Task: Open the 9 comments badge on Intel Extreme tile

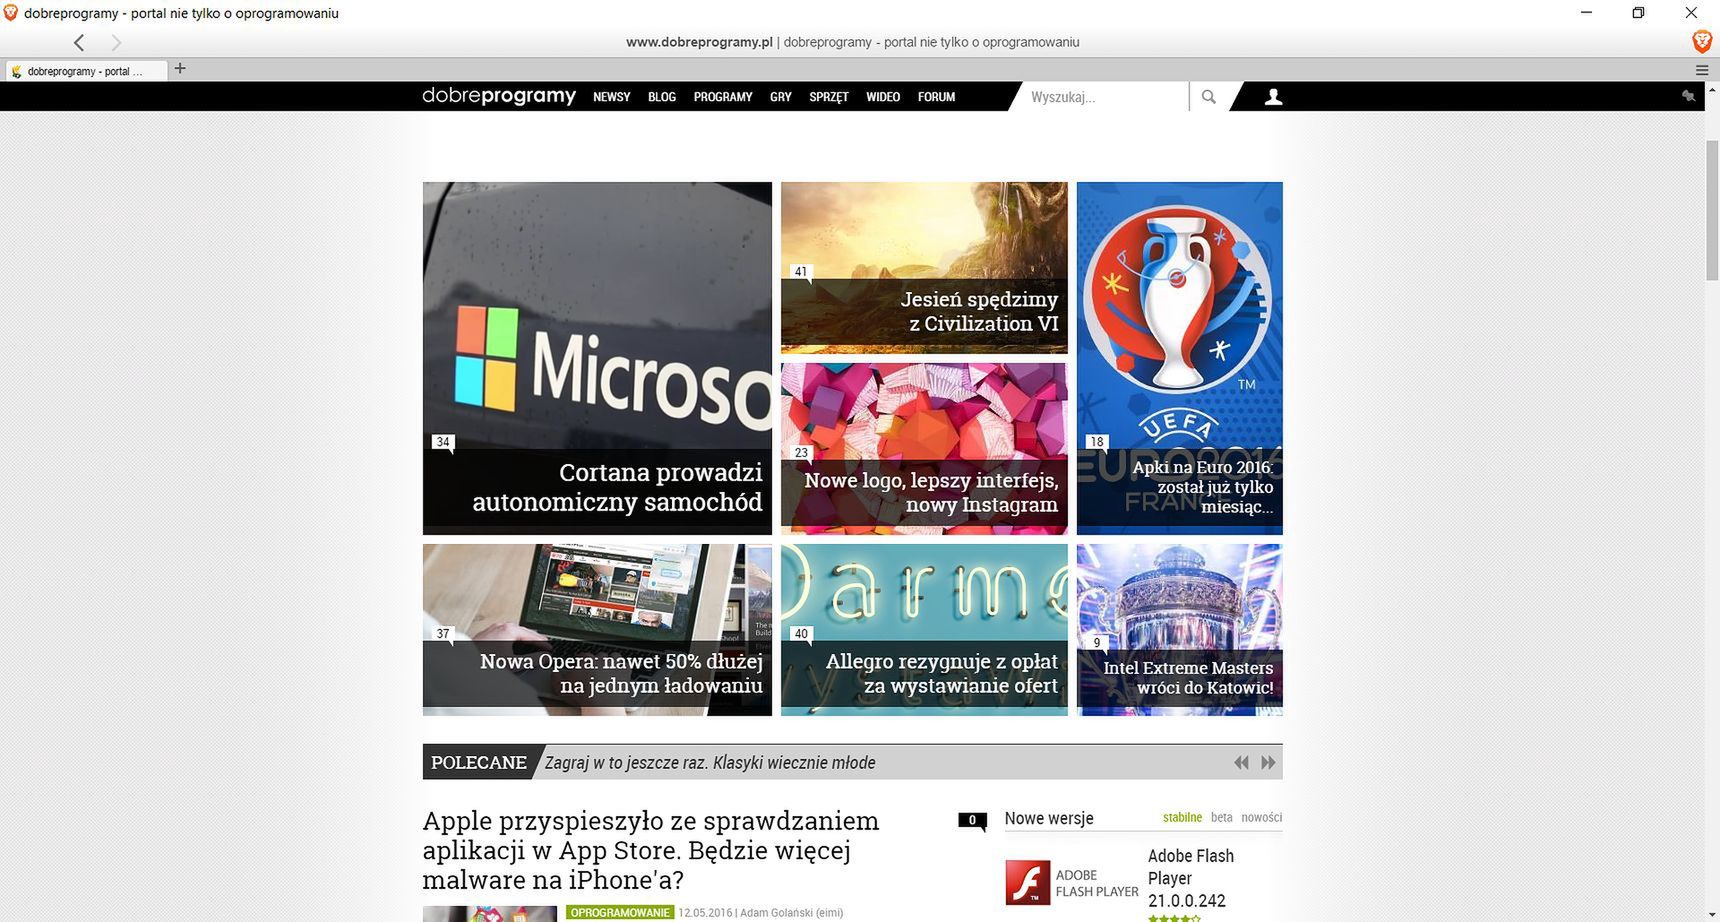Action: [1097, 643]
